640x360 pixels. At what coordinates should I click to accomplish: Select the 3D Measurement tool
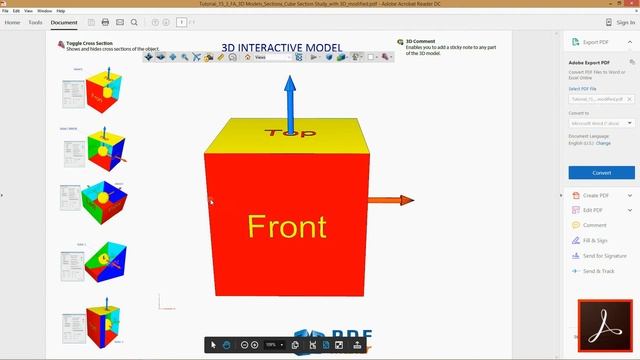221,57
